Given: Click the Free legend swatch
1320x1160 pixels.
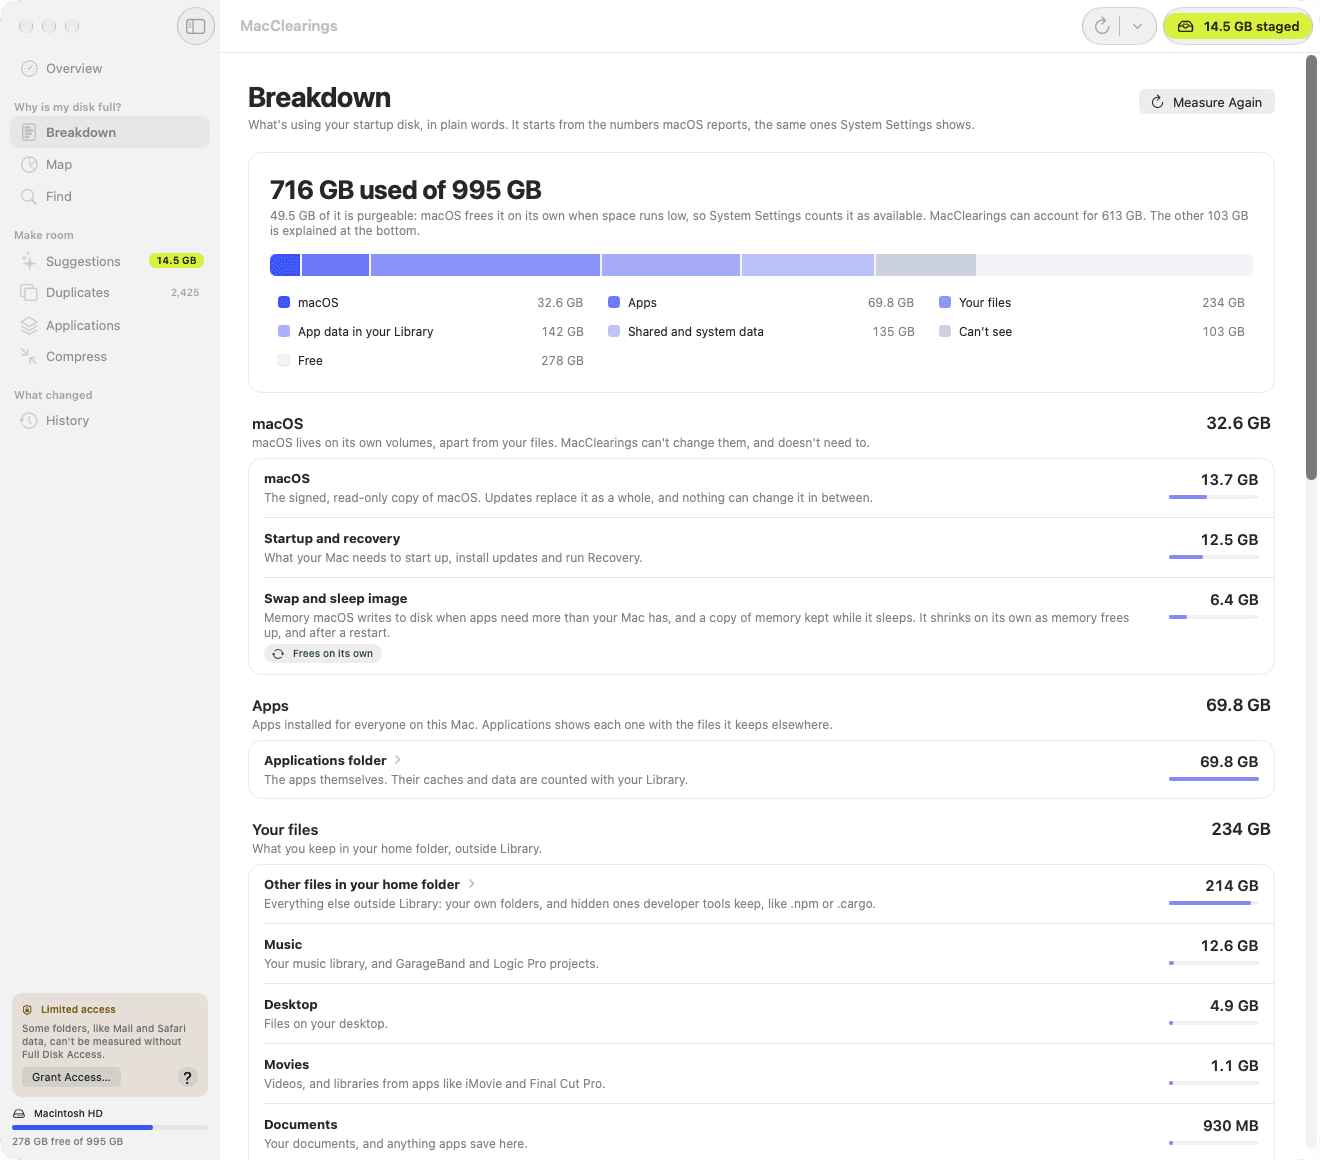Looking at the screenshot, I should coord(284,360).
